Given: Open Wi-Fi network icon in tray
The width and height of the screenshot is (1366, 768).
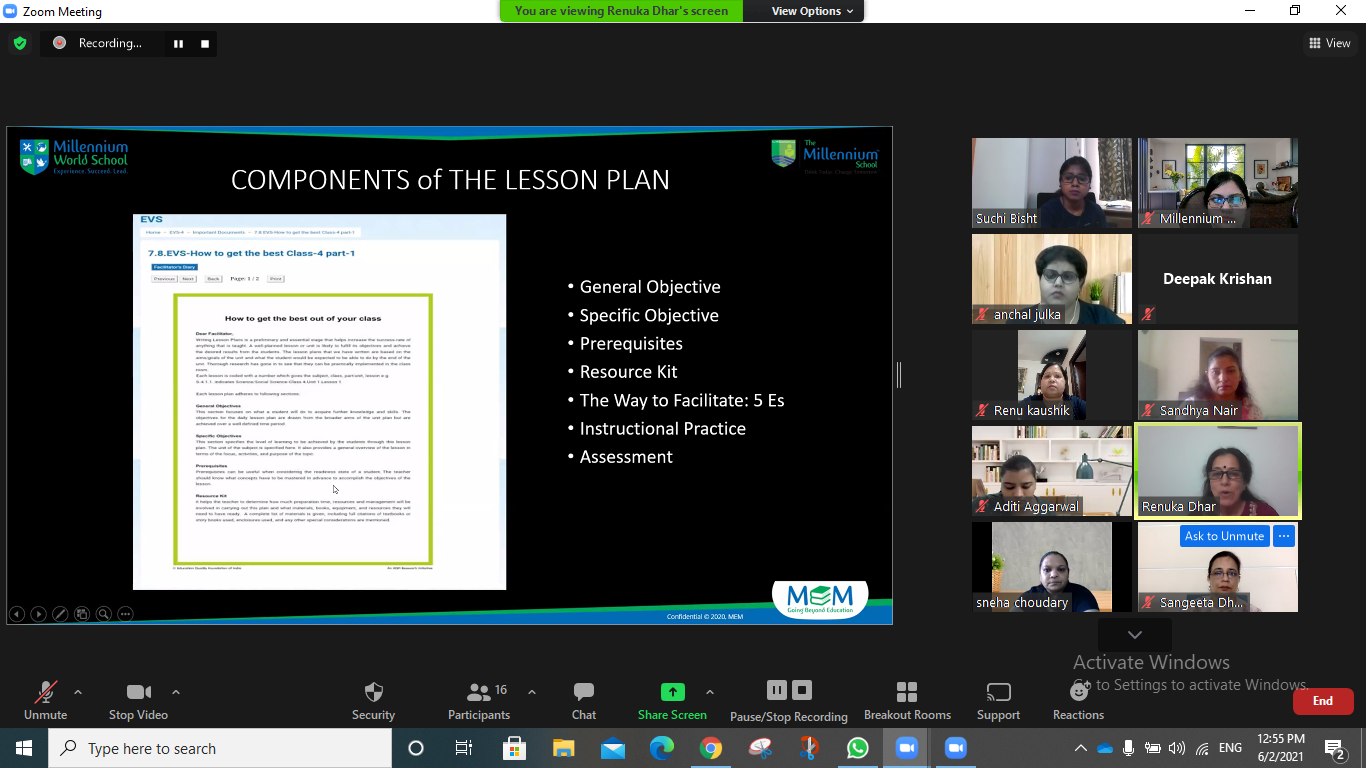Looking at the screenshot, I should pos(1202,748).
